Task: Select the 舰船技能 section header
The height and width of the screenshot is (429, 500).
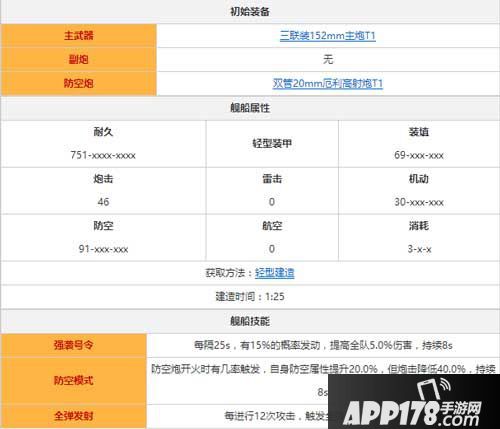Action: (250, 321)
